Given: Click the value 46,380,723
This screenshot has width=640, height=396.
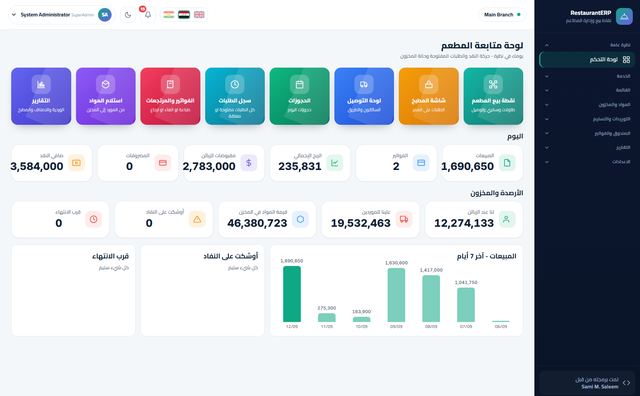Looking at the screenshot, I should (257, 223).
